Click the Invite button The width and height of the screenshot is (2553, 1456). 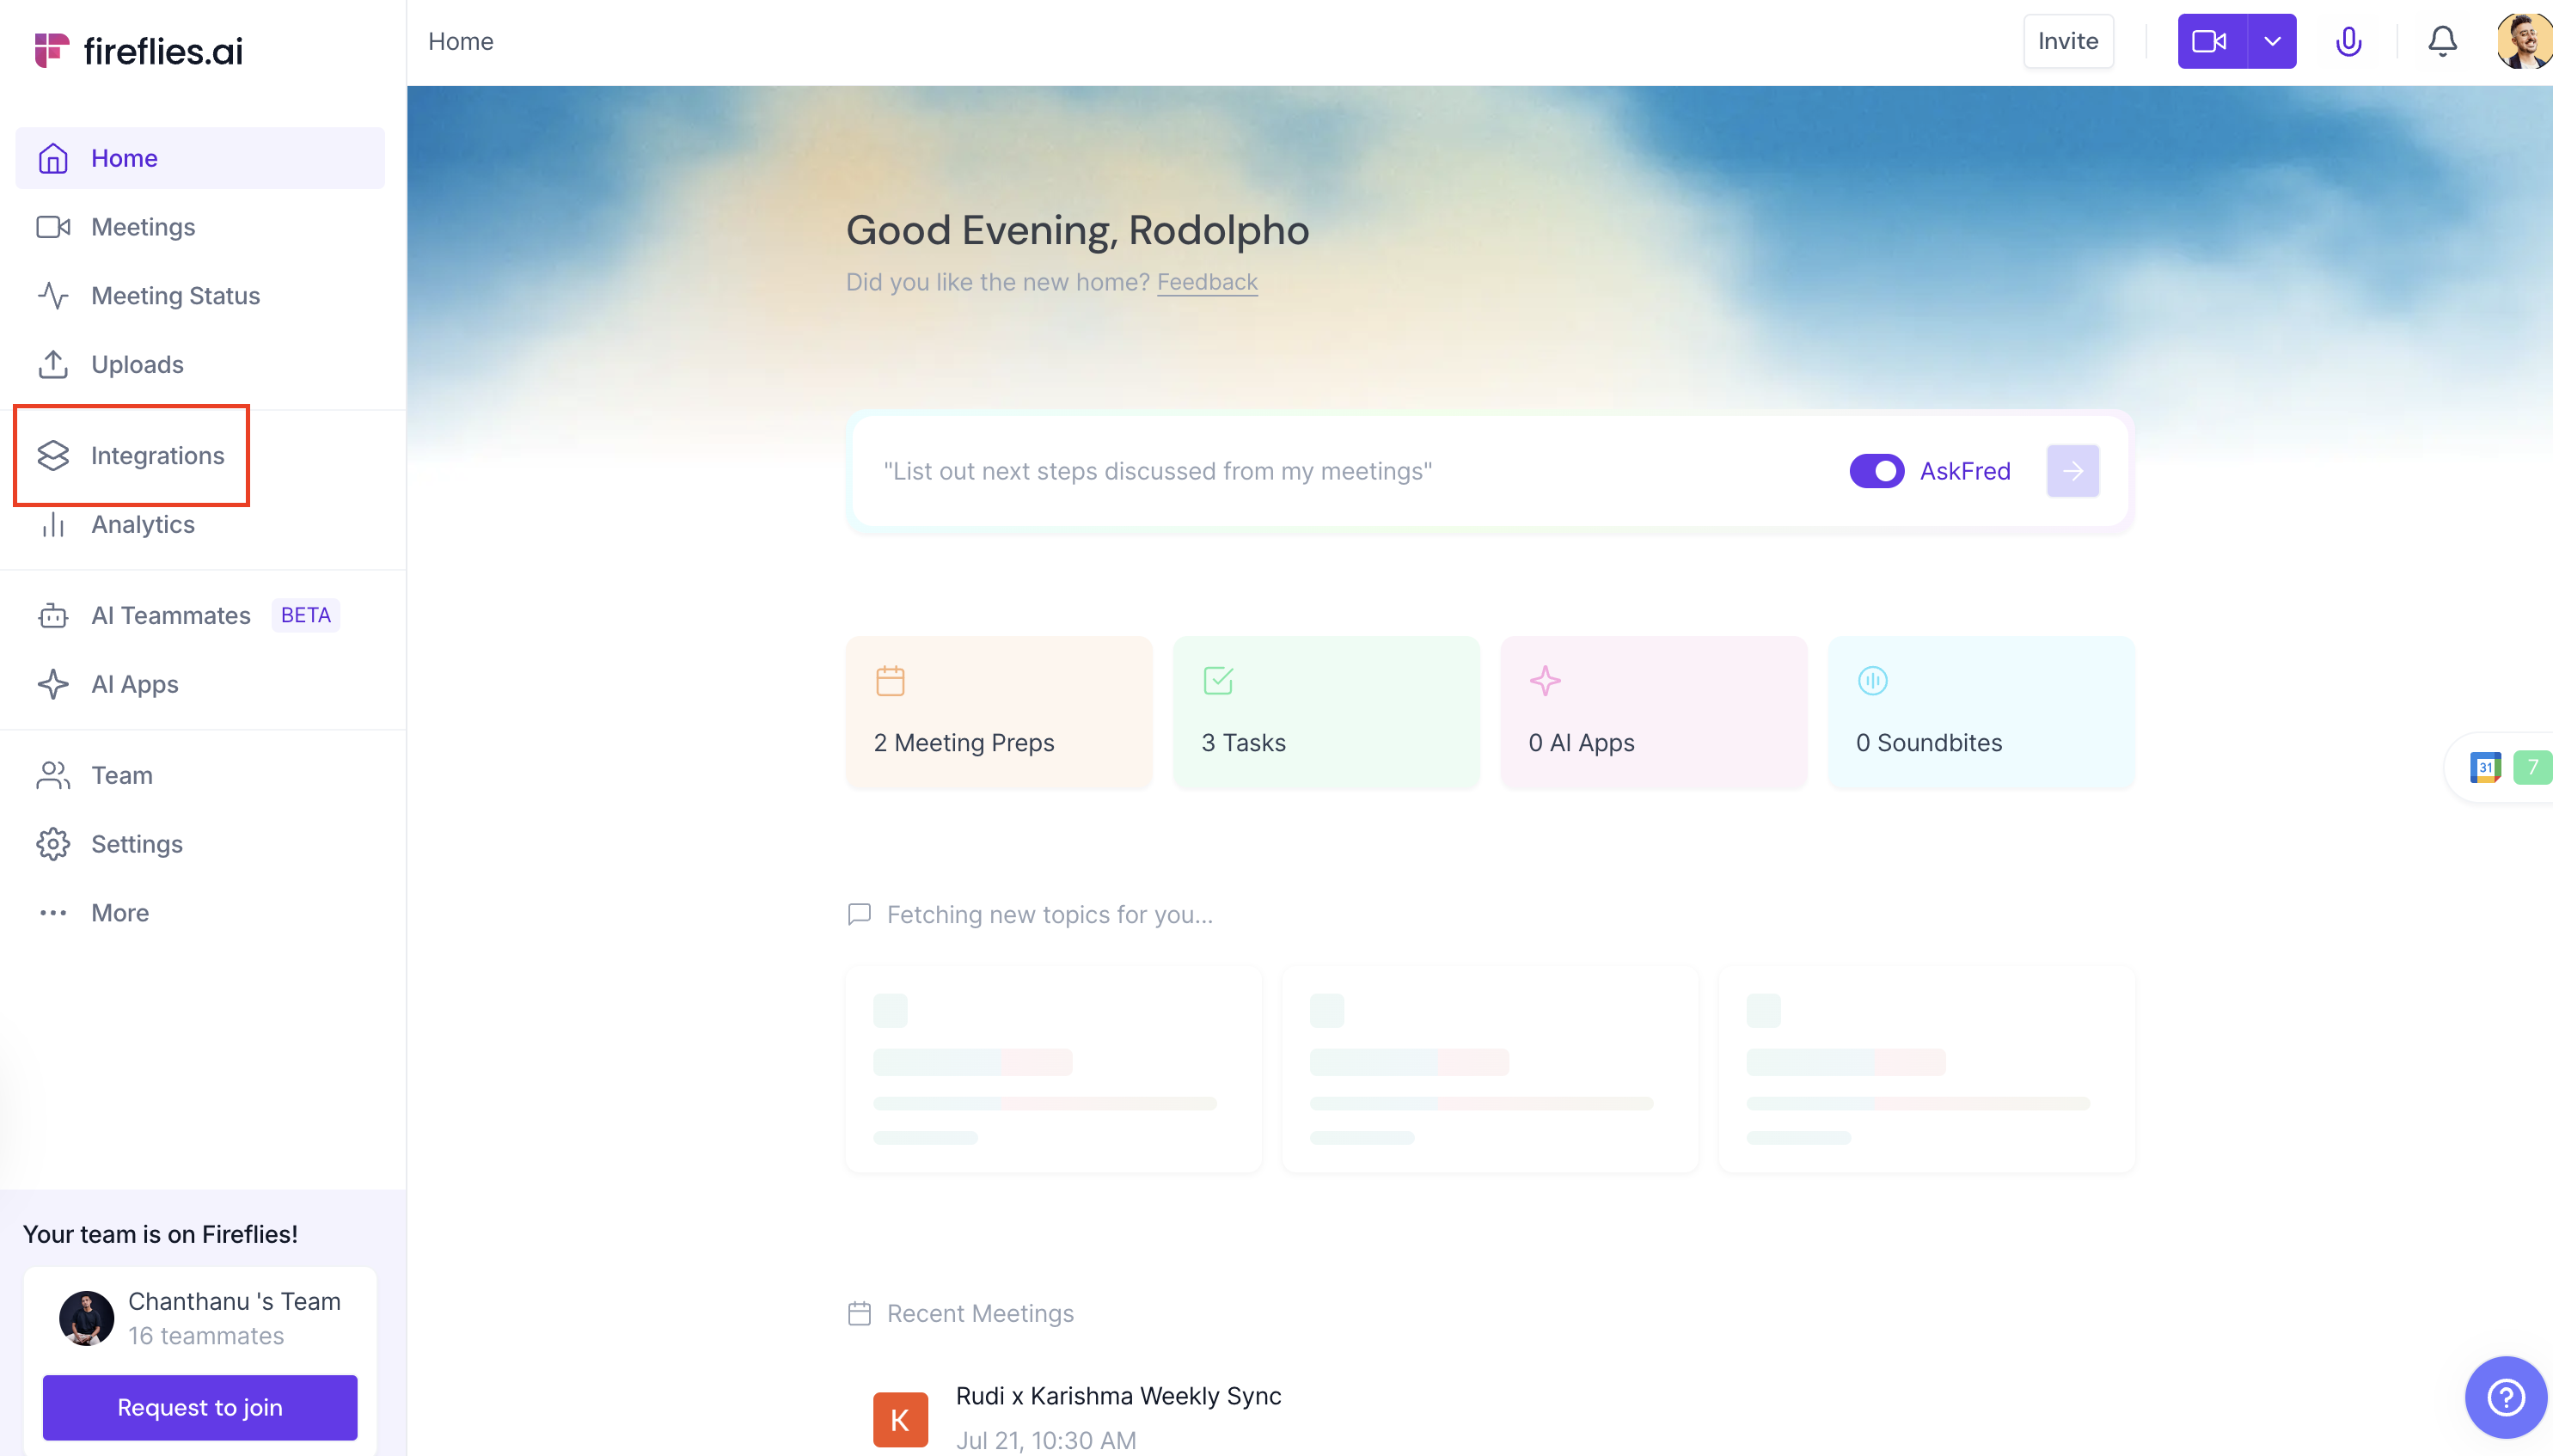click(x=2067, y=42)
